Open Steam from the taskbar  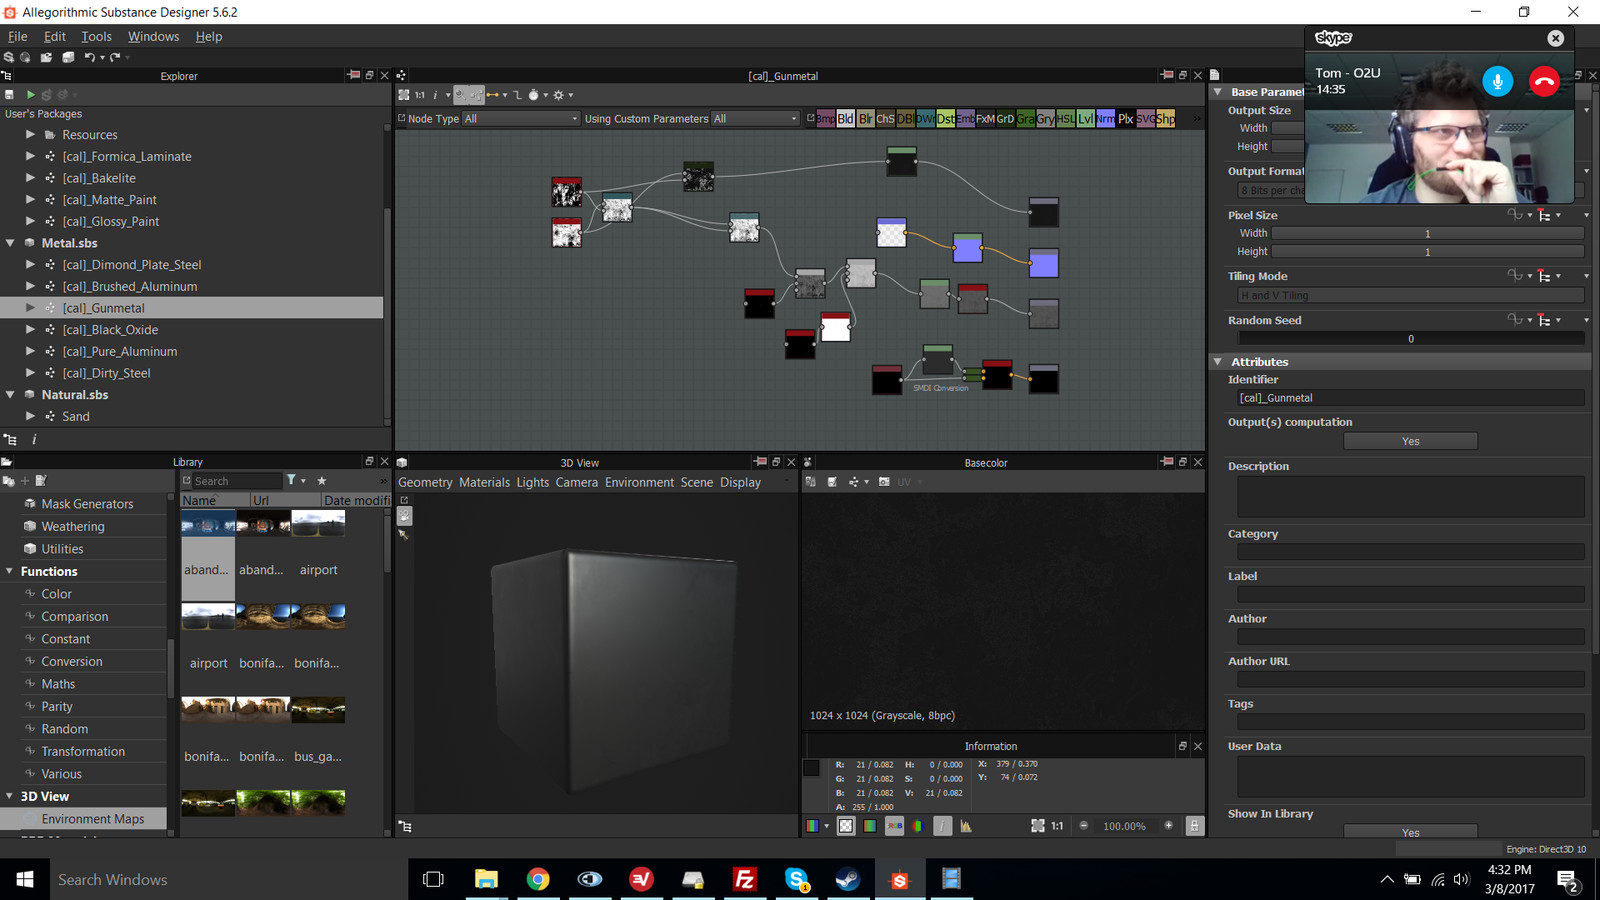coord(847,879)
